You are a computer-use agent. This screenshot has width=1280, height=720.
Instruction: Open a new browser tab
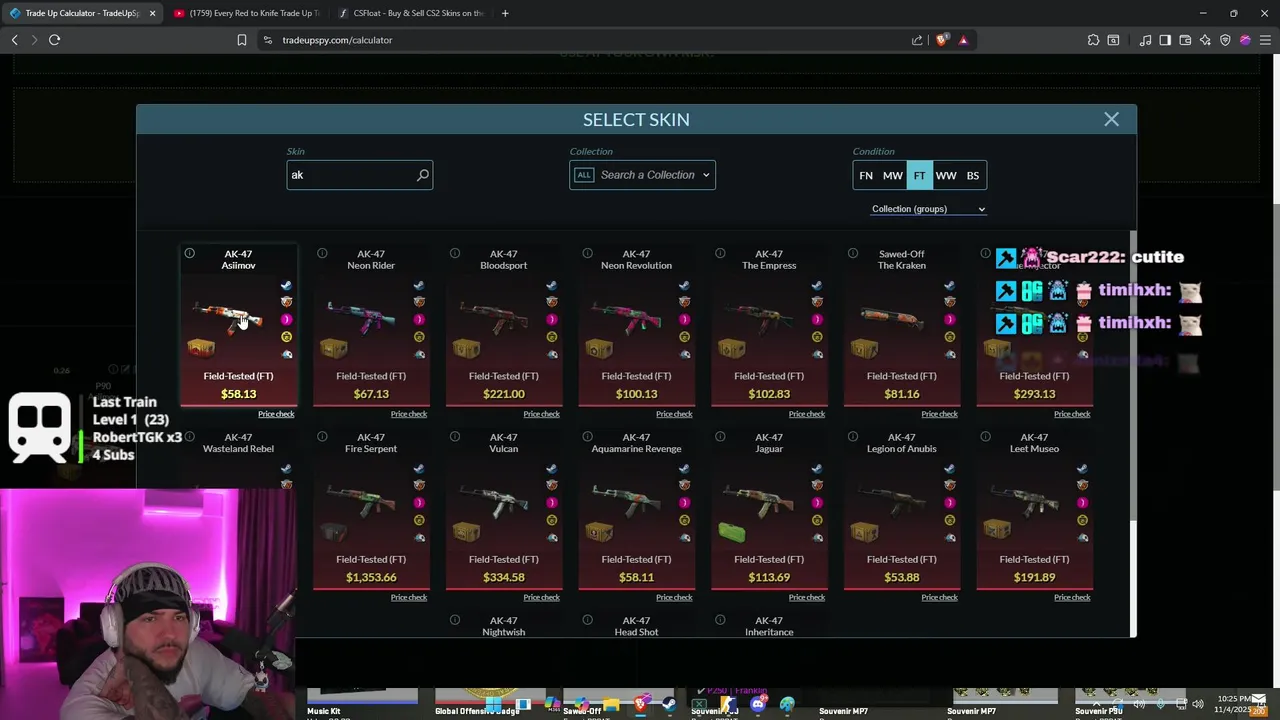coord(505,13)
